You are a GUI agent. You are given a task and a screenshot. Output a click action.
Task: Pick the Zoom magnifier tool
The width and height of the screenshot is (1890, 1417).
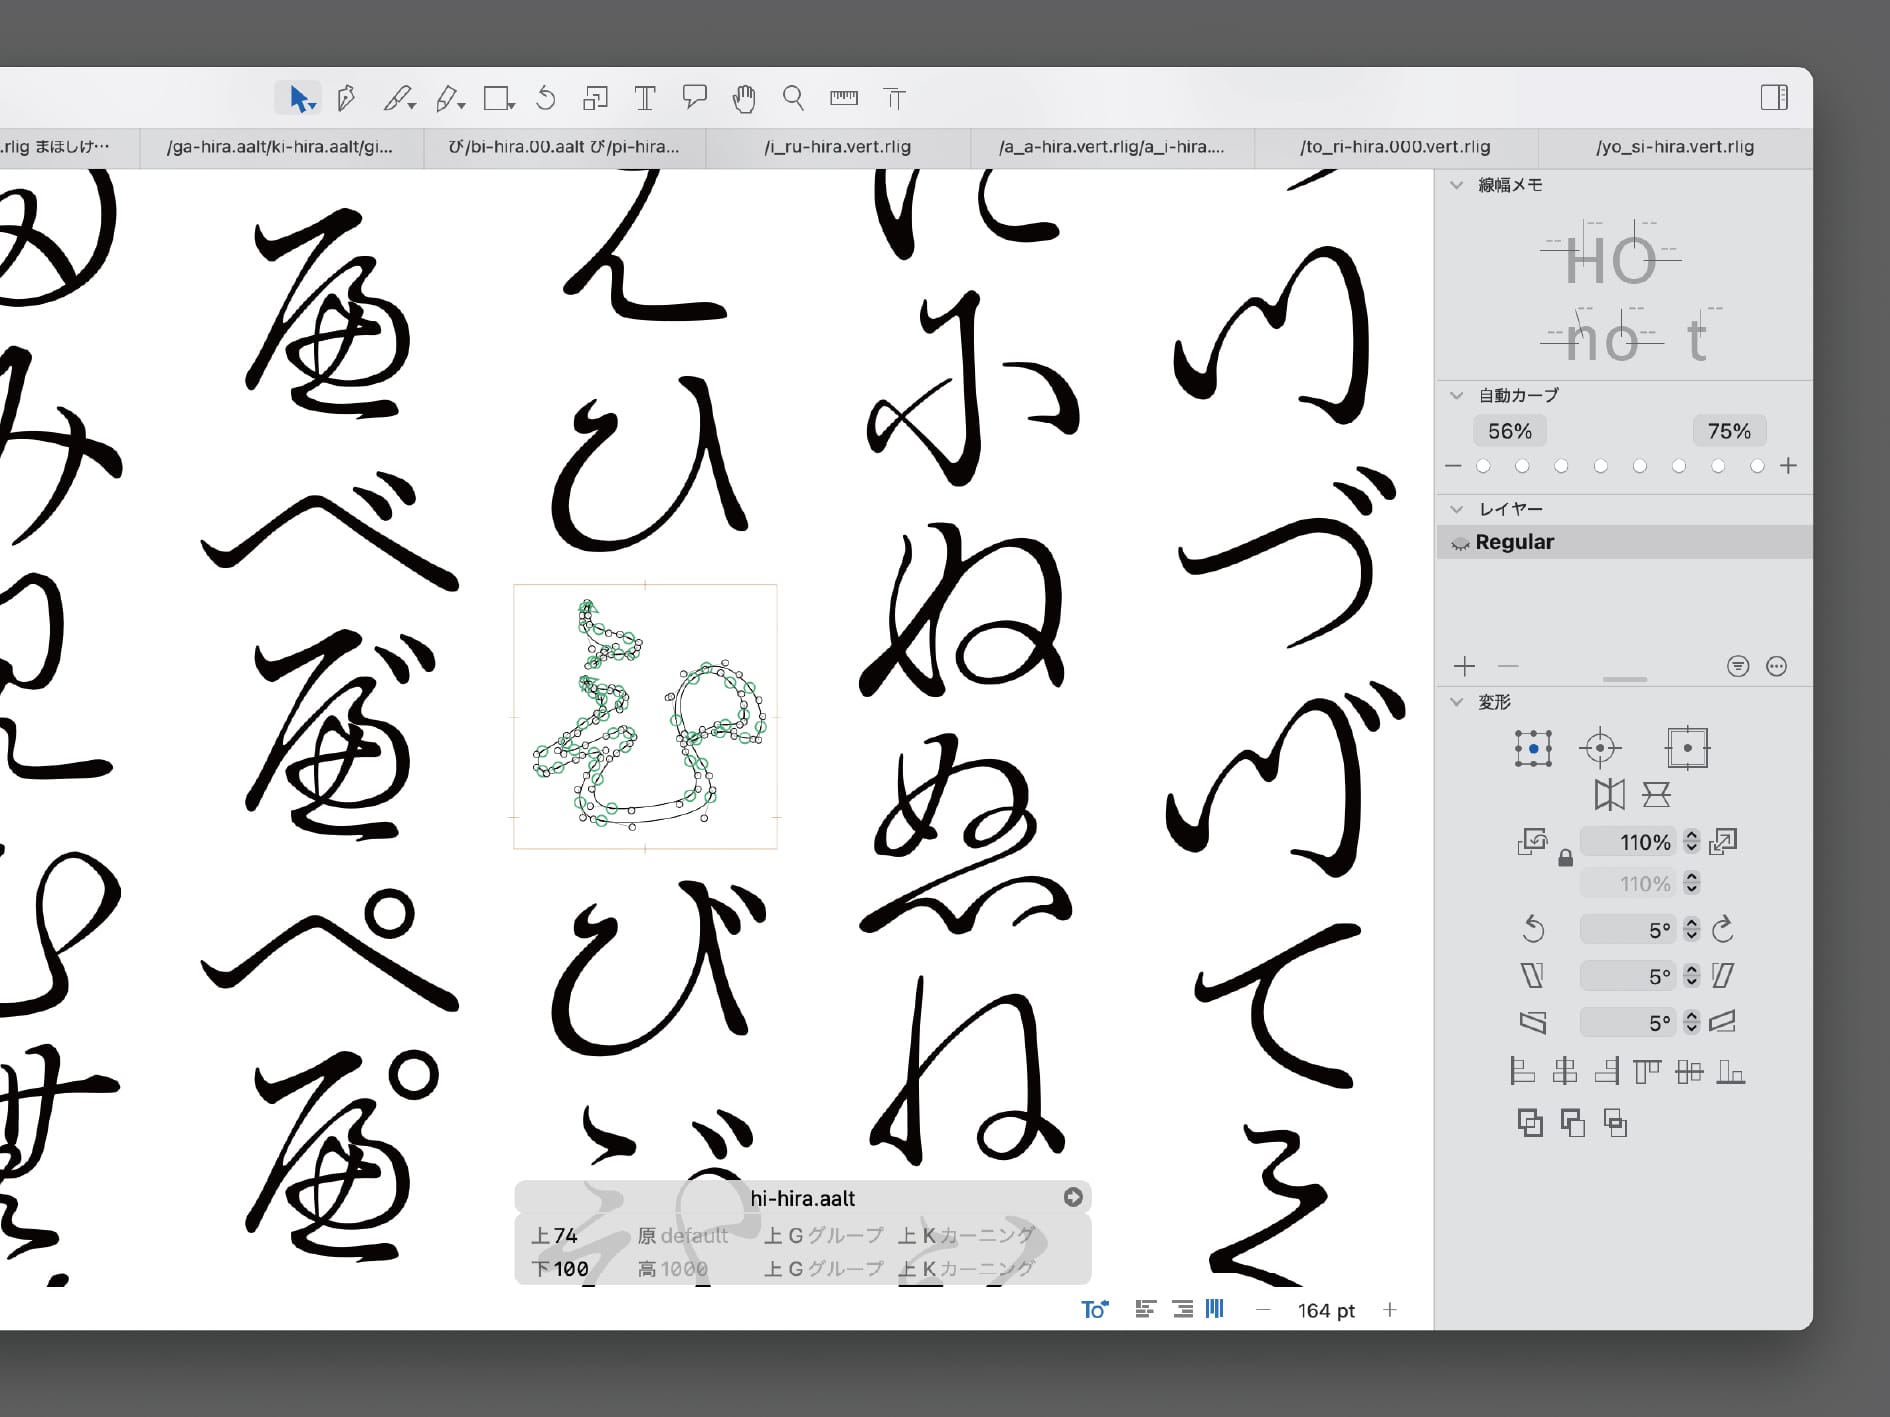794,98
